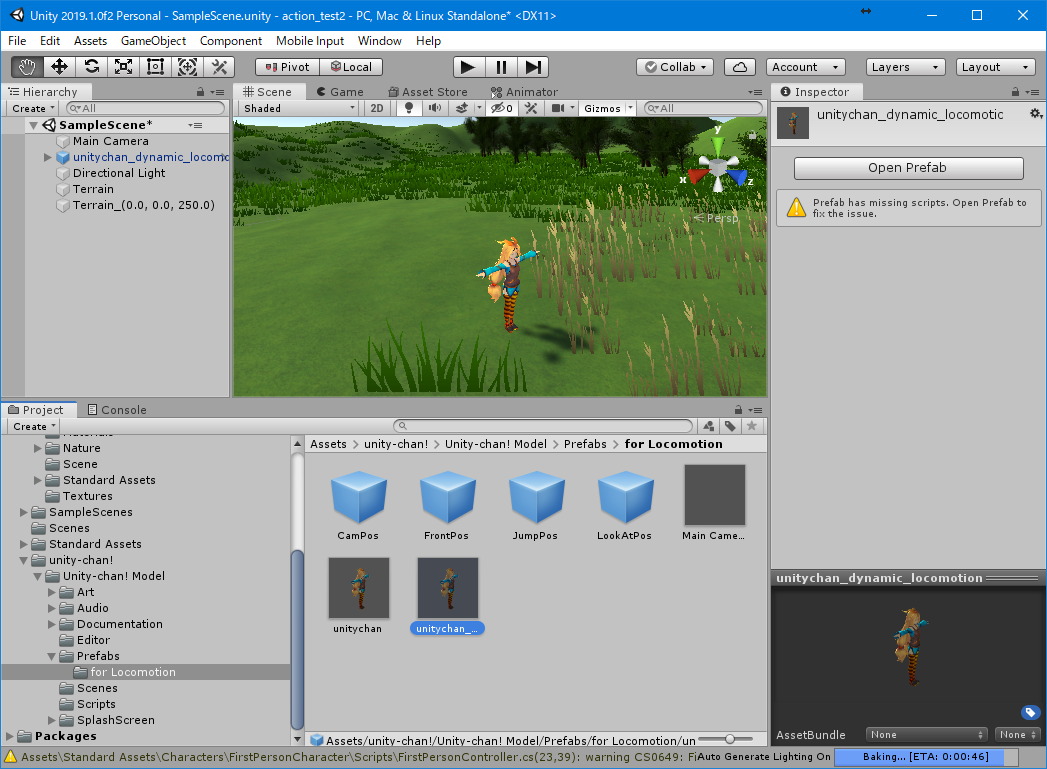Screen dimensions: 1047x769
Task: Switch to the Asset Store tab
Action: click(428, 92)
